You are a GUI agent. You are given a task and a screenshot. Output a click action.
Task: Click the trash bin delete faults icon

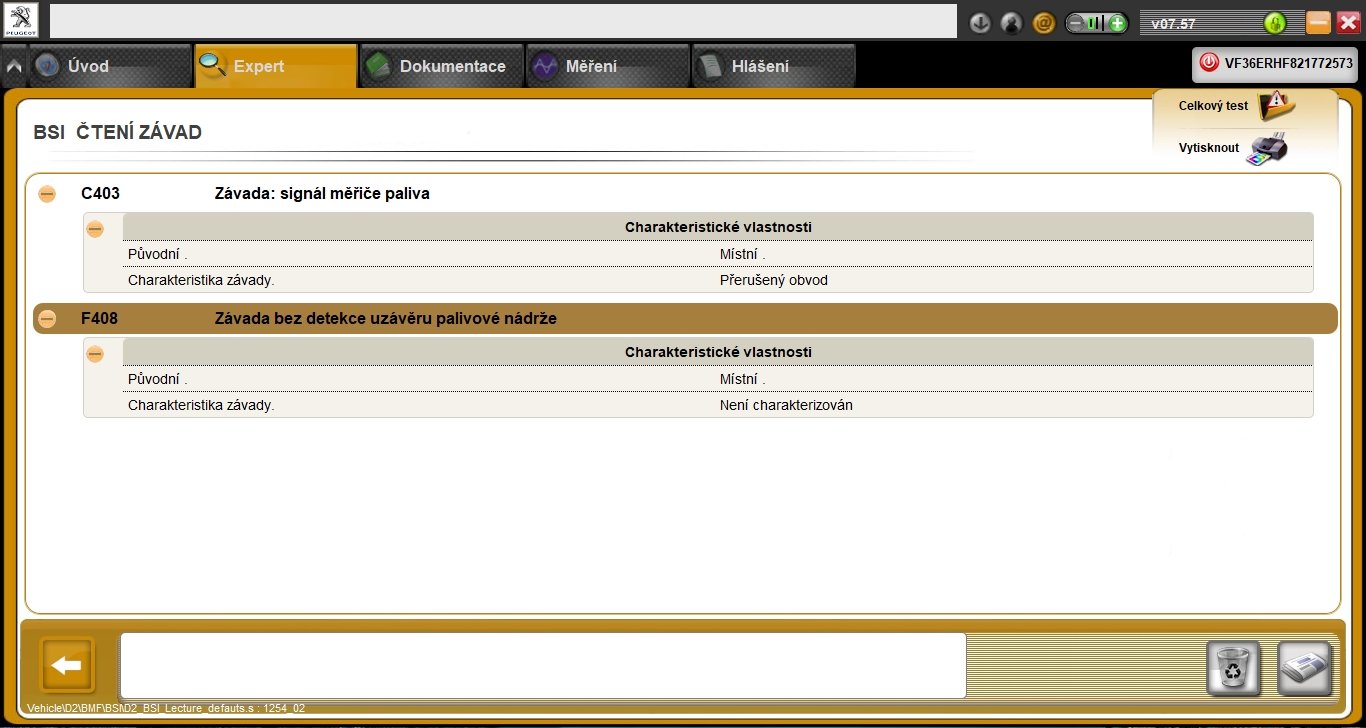(1233, 667)
